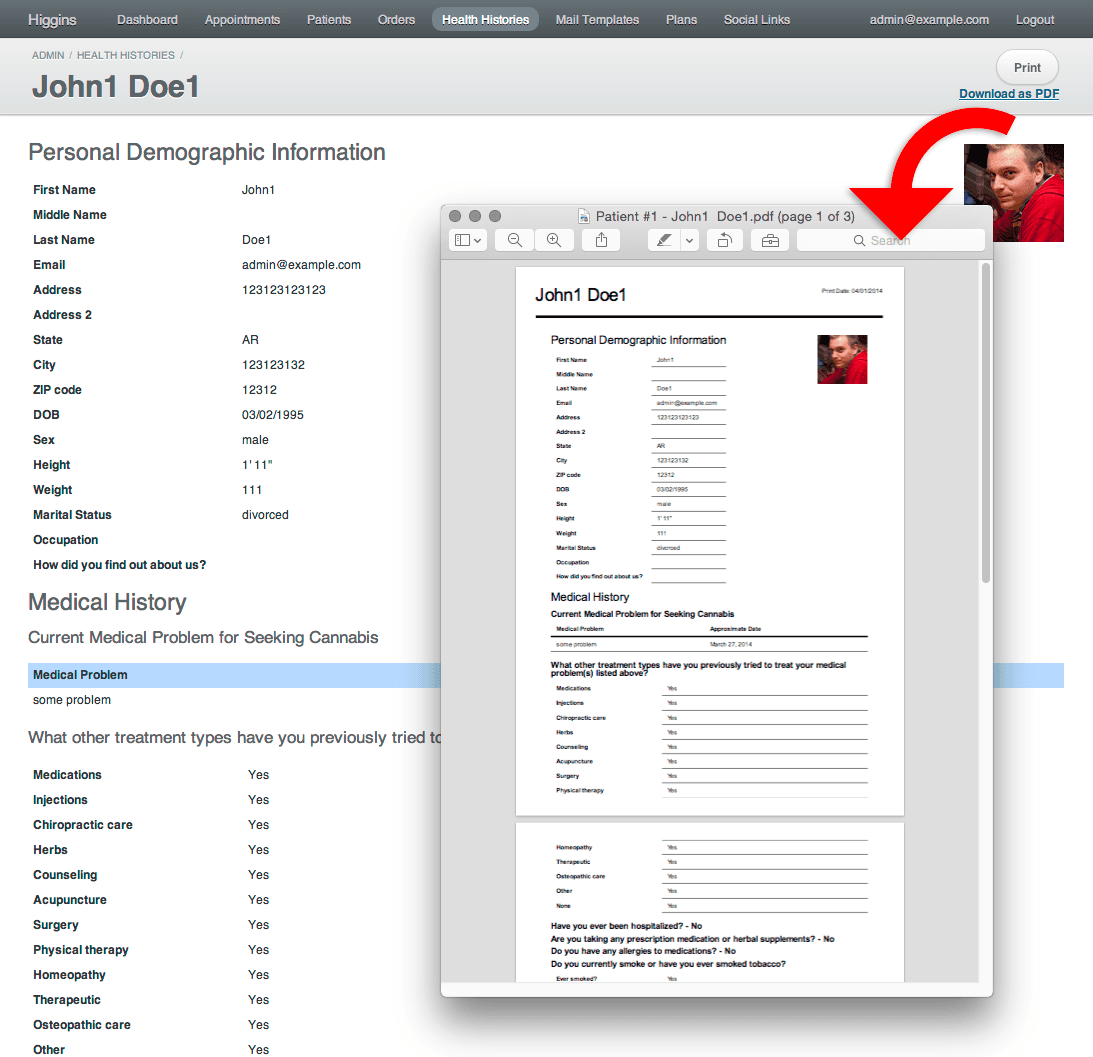Click the email value admin@example.com in demographics
Viewport: 1093px width, 1057px height.
tap(301, 265)
